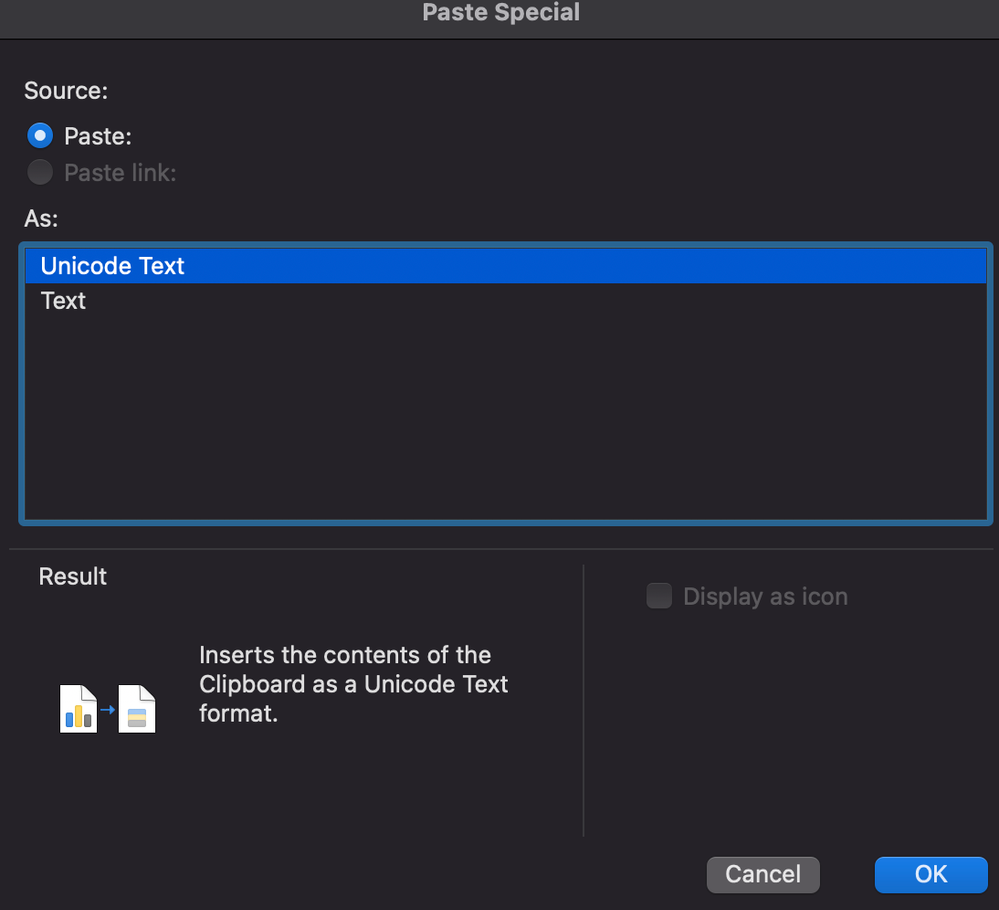Click the destination document icon in Result
This screenshot has width=999, height=910.
point(137,708)
